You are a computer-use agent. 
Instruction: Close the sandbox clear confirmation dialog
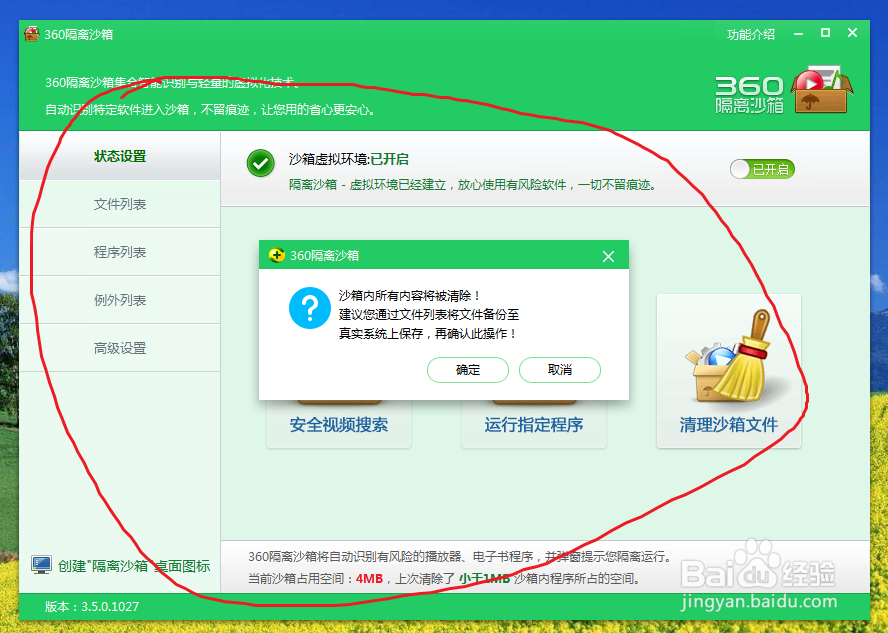608,256
